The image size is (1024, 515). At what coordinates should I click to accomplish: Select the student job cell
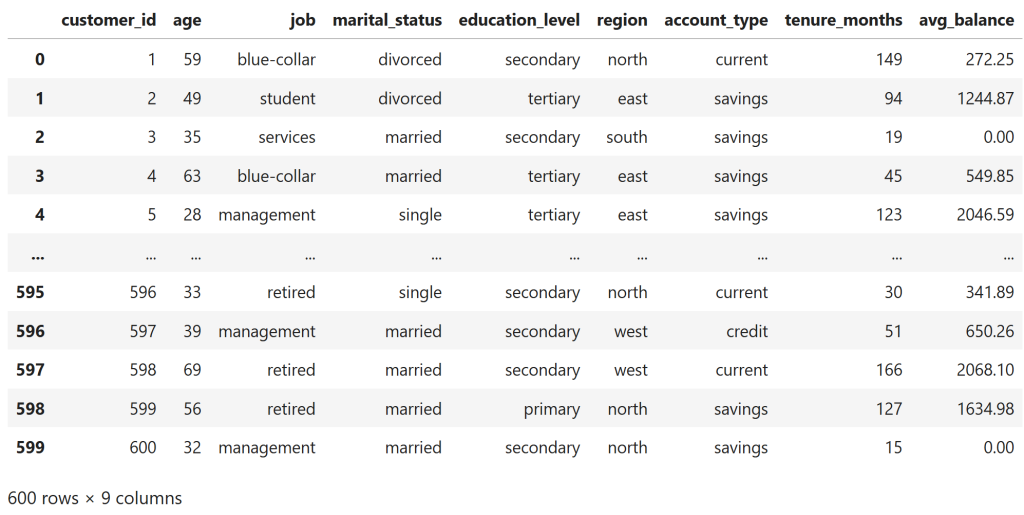click(x=287, y=99)
